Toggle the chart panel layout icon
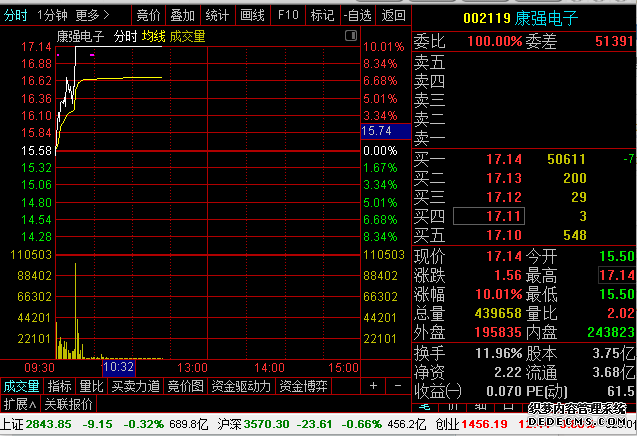 pos(351,36)
